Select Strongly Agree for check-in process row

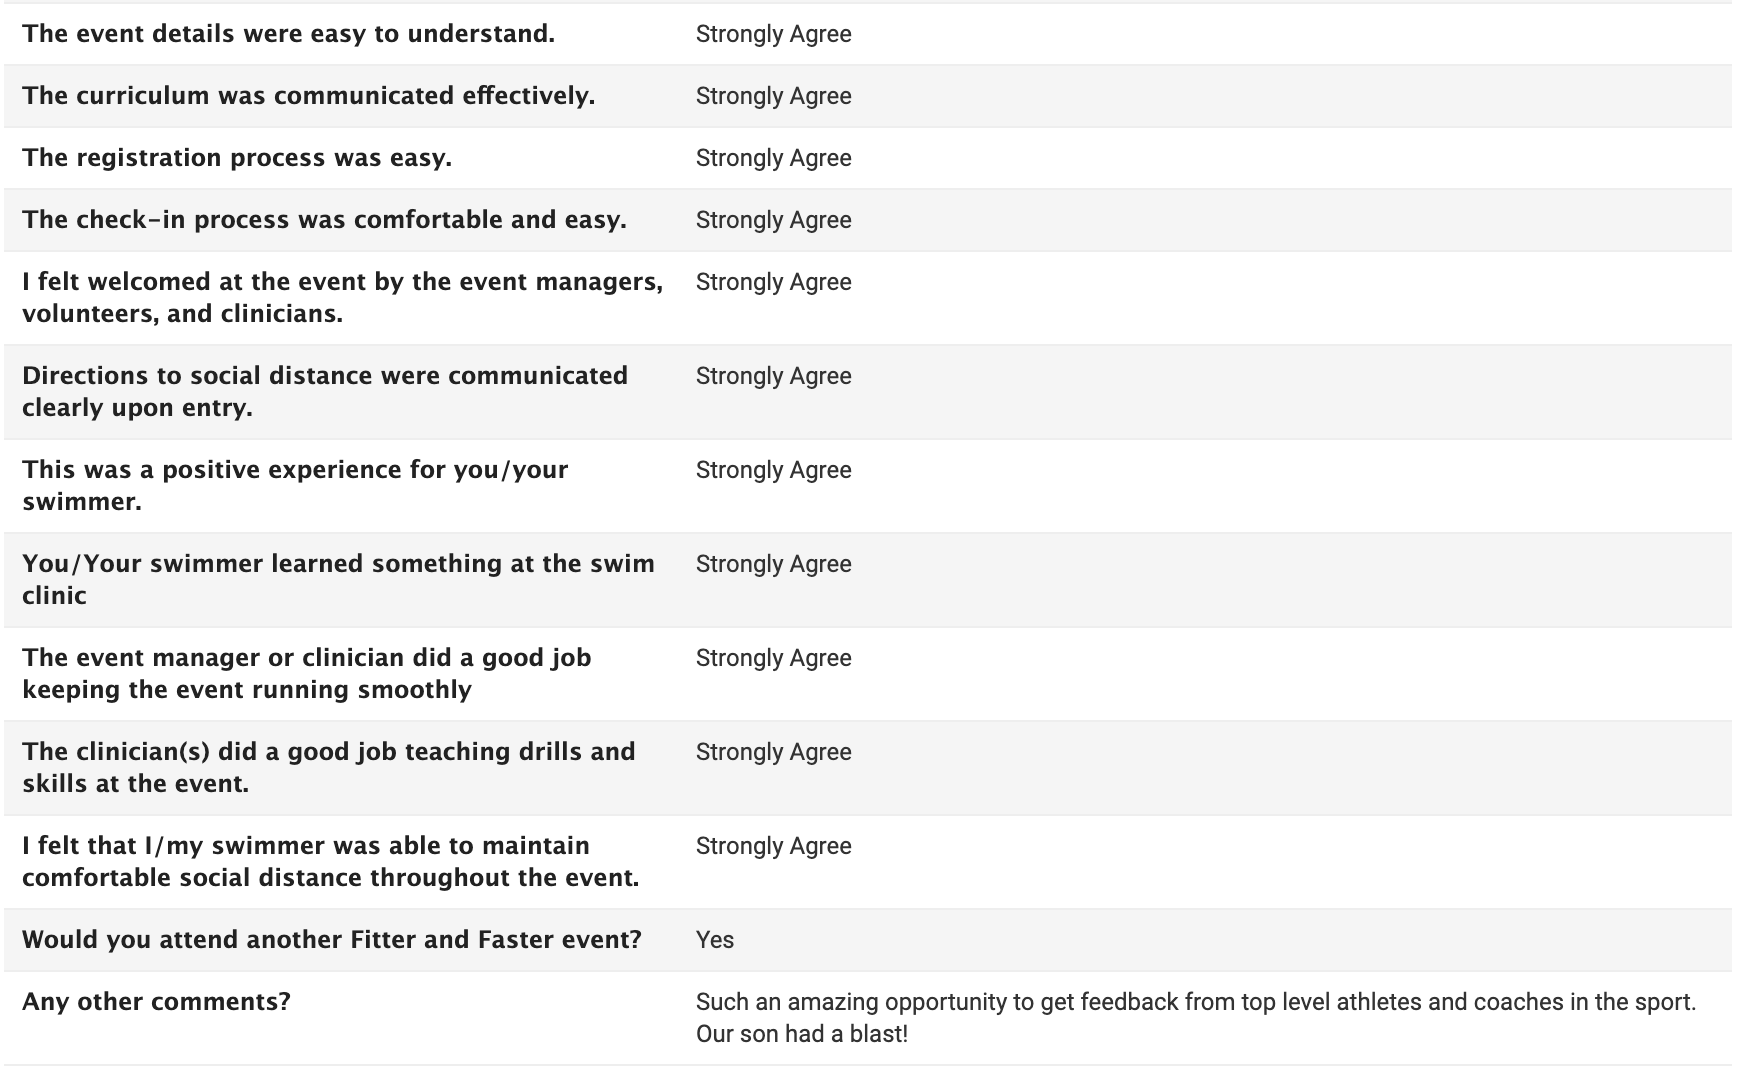[x=774, y=220]
